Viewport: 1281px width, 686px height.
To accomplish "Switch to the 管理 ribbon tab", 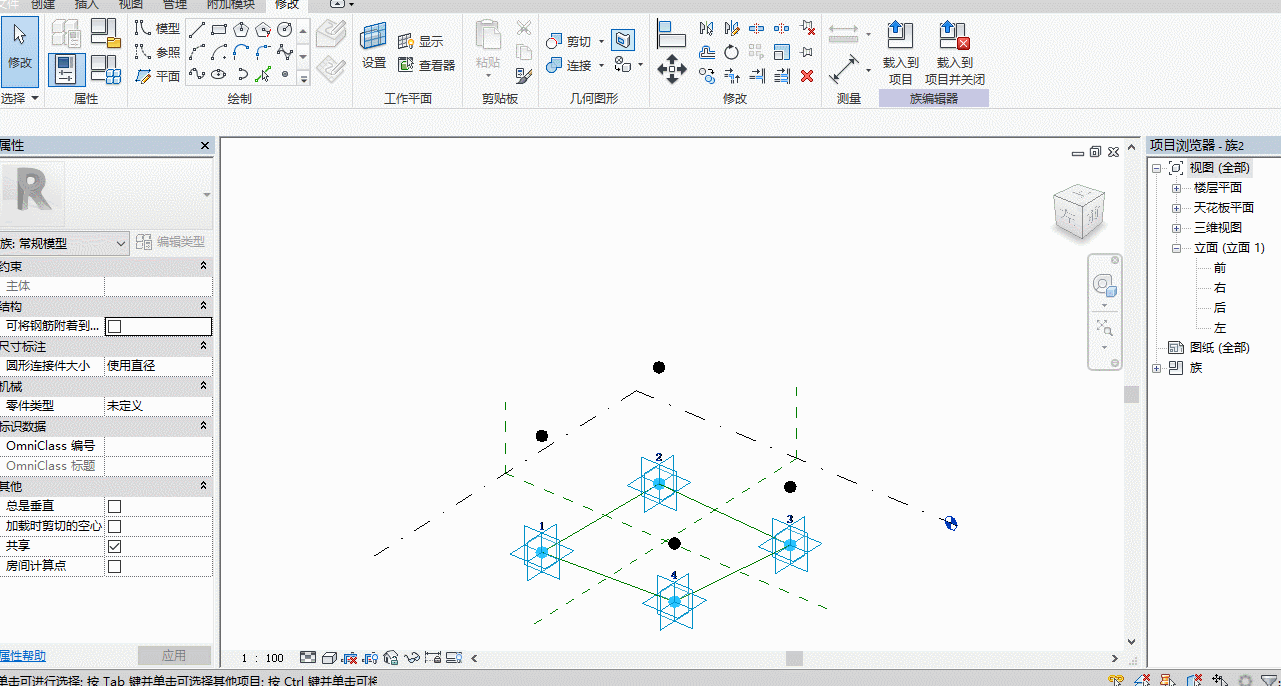I will 175,5.
